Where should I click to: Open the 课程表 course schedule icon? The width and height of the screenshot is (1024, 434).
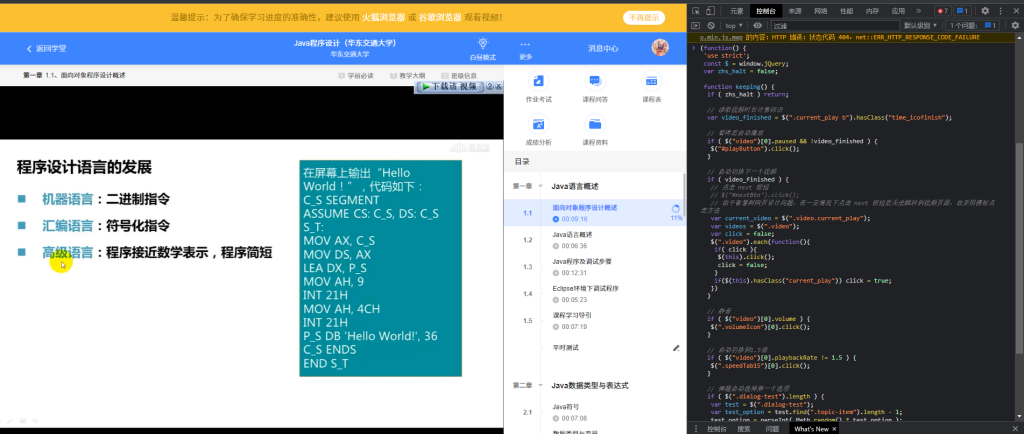coord(651,81)
